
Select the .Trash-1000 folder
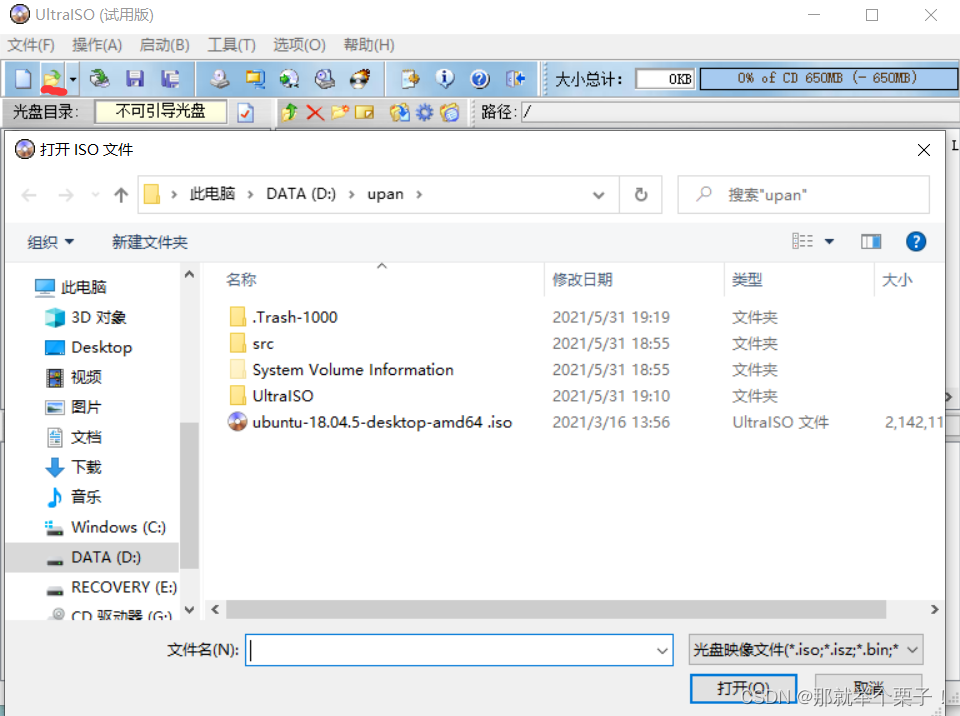[284, 317]
